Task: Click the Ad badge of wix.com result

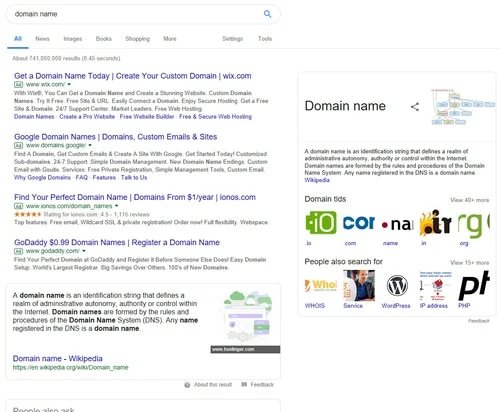Action: pyautogui.click(x=18, y=84)
